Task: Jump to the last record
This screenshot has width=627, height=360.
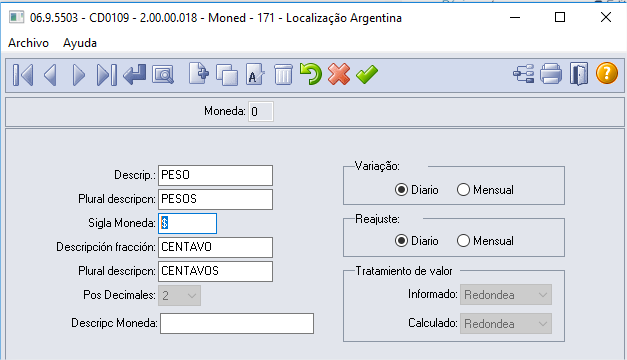Action: (107, 75)
